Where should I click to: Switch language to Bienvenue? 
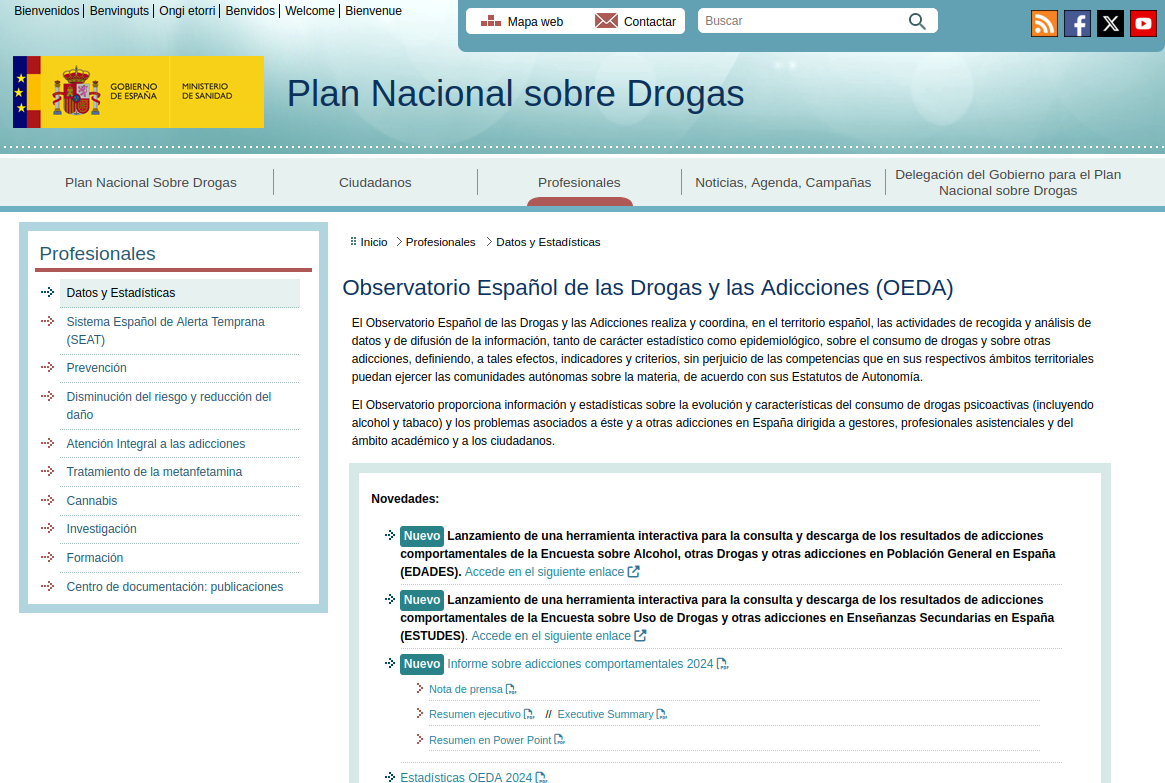(374, 11)
